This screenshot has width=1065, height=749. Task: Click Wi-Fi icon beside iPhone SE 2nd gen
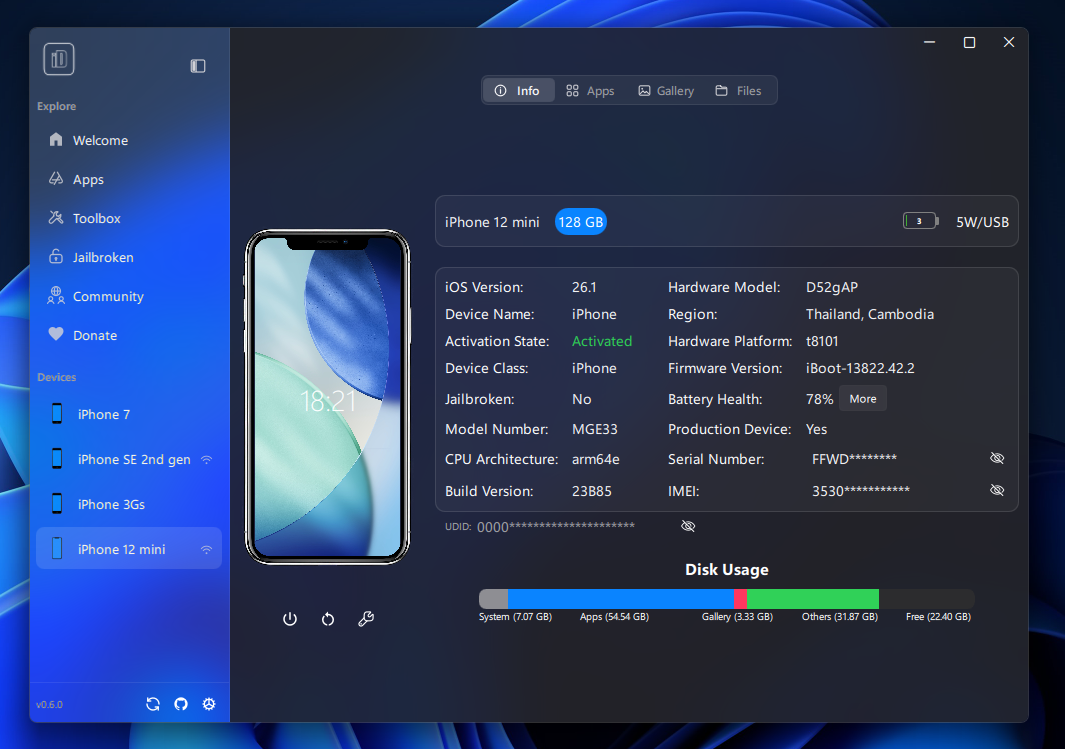[x=206, y=460]
